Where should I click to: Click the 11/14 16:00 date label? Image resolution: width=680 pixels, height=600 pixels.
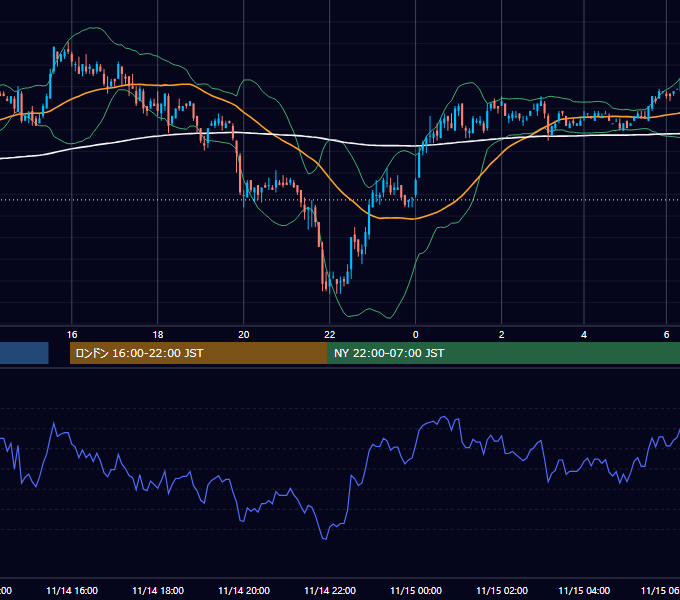(x=72, y=590)
